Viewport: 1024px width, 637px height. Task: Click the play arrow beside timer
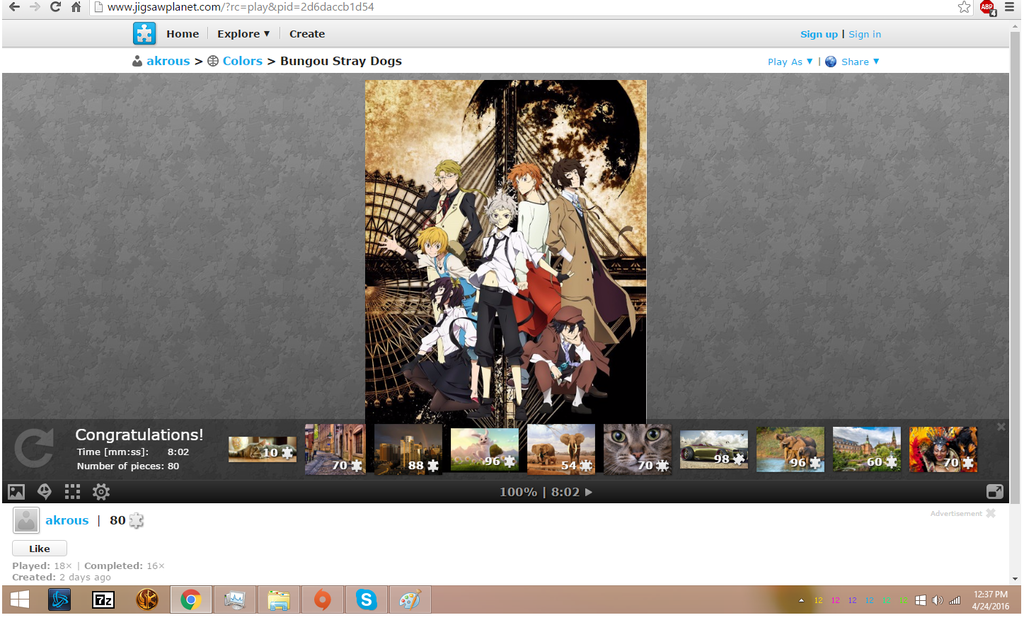(588, 492)
